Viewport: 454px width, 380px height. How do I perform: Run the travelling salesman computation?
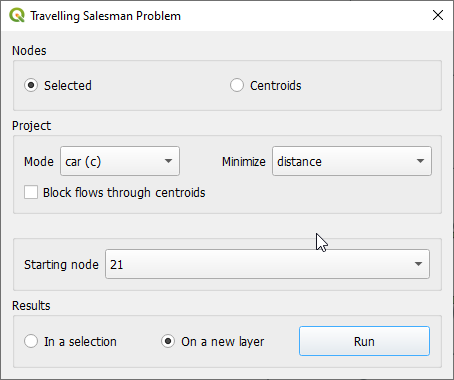(x=364, y=341)
